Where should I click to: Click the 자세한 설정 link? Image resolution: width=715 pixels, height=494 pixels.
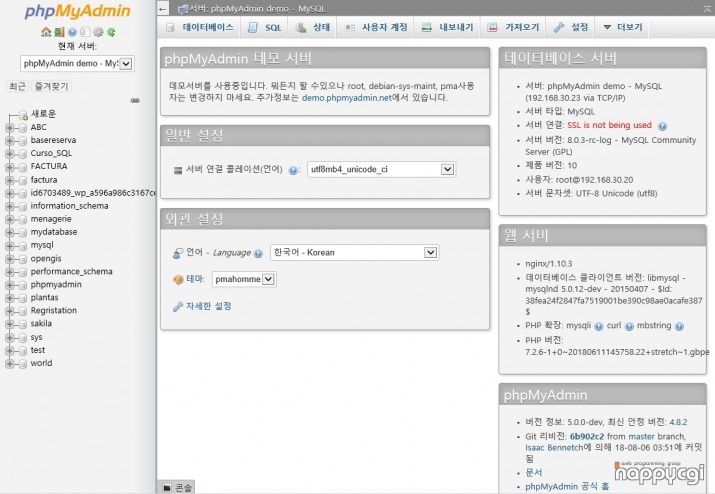click(208, 306)
